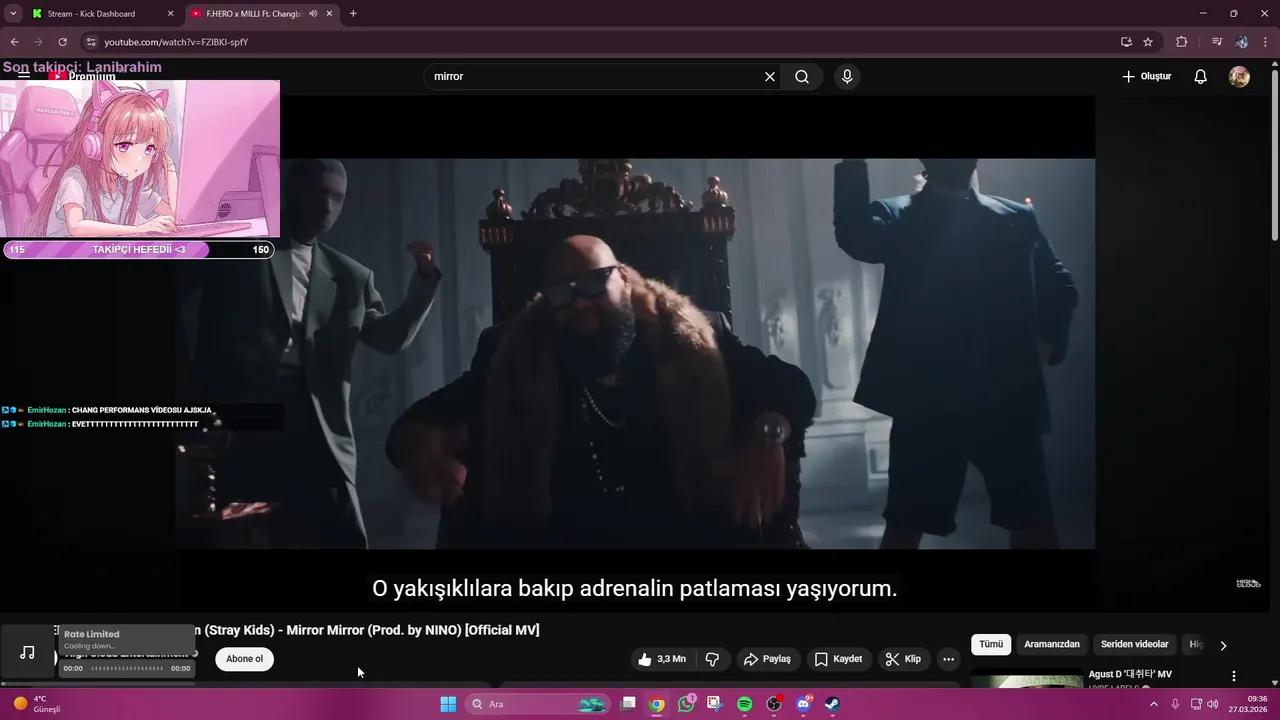The width and height of the screenshot is (1280, 720).
Task: Select the Aramanızdan filter chip
Action: (x=1052, y=645)
